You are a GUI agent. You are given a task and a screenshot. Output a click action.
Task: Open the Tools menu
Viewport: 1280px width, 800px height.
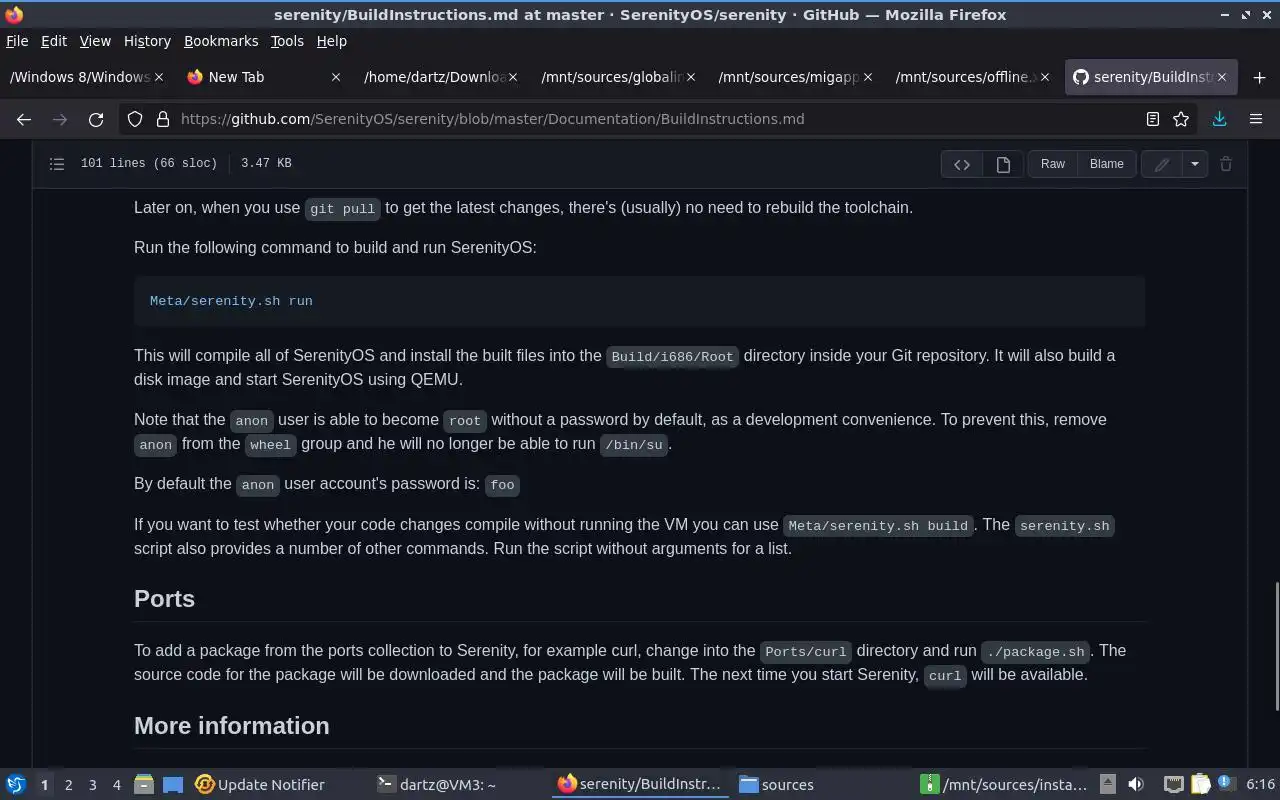tap(287, 41)
